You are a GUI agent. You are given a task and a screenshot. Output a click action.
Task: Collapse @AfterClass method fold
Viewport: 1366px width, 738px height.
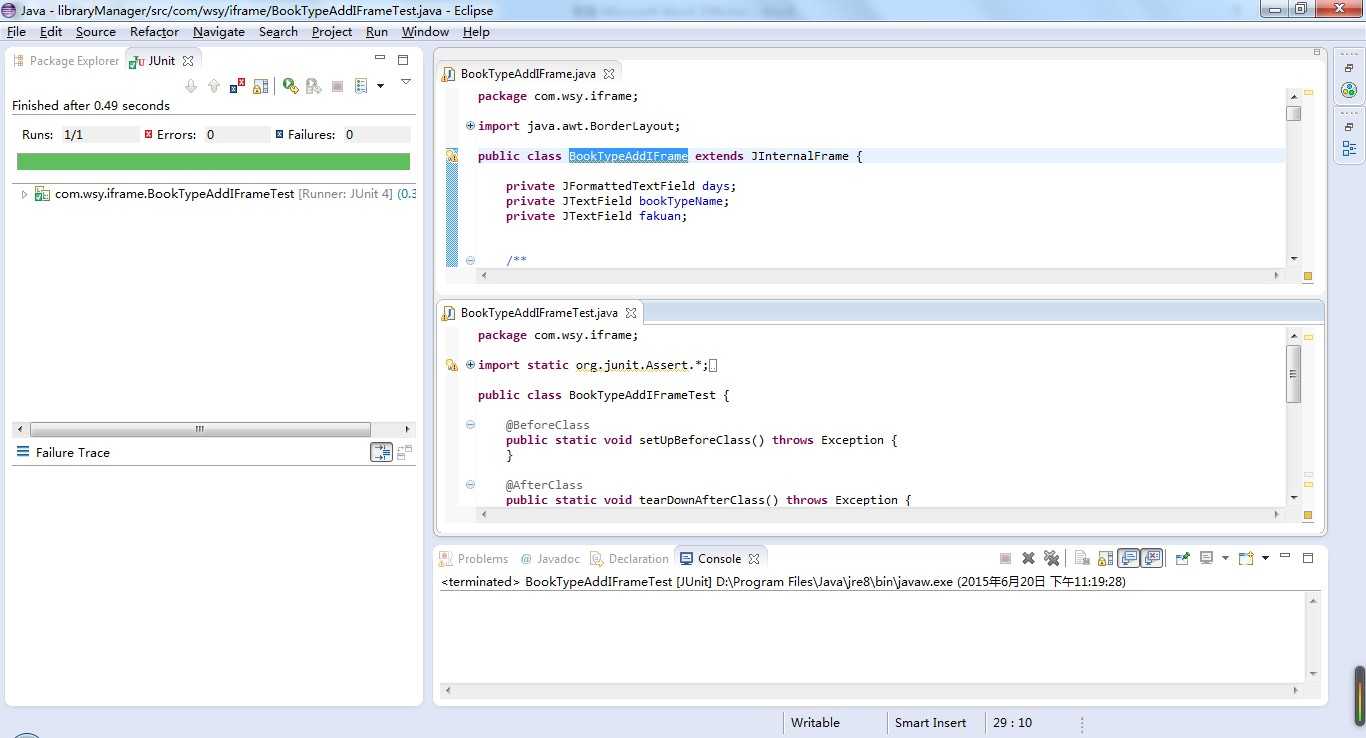point(470,485)
